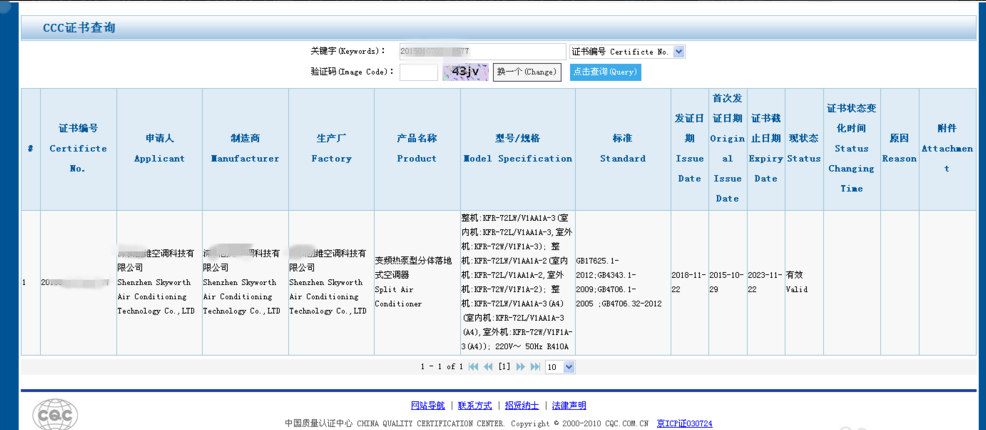Click the blue Query button
The width and height of the screenshot is (986, 430).
[606, 72]
